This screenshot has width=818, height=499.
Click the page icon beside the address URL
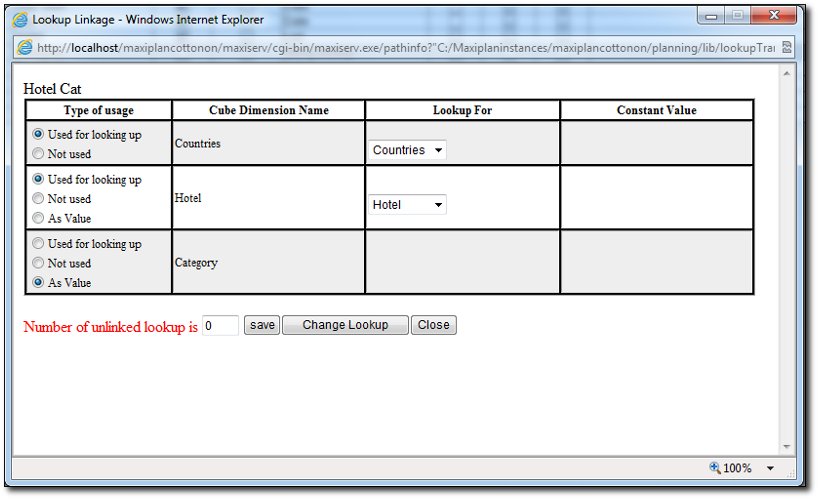[x=23, y=47]
